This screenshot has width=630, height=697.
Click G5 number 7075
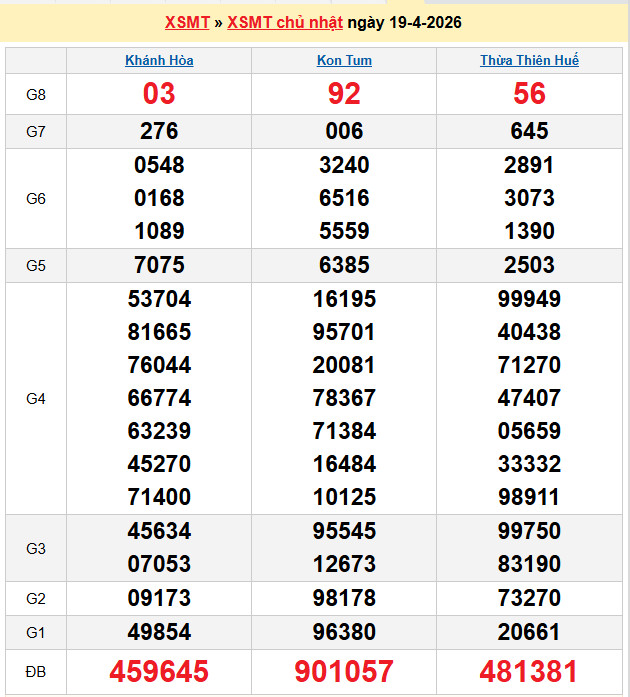point(159,265)
